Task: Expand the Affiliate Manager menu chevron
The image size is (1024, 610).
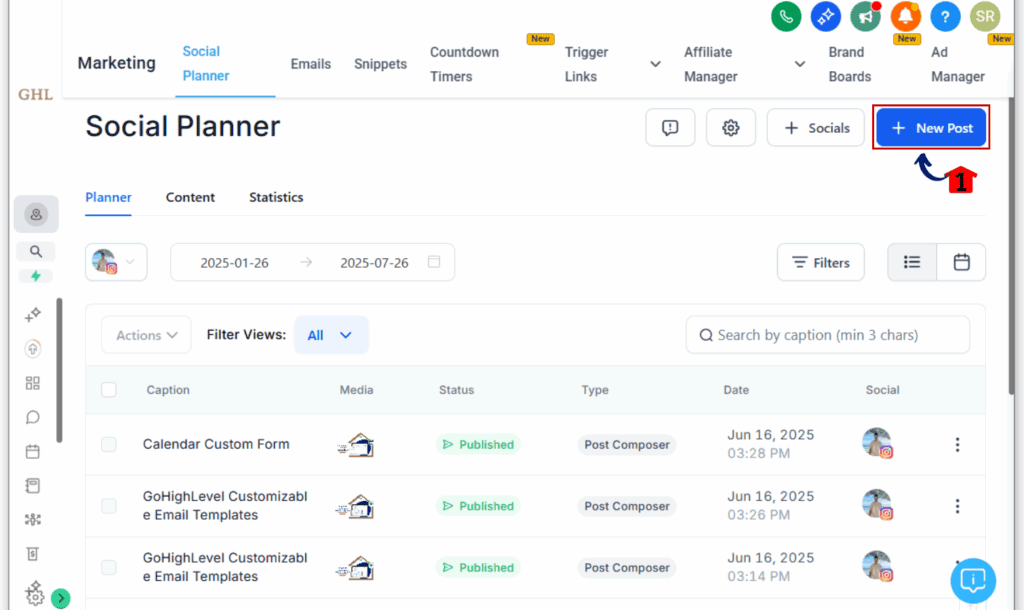Action: click(x=799, y=64)
